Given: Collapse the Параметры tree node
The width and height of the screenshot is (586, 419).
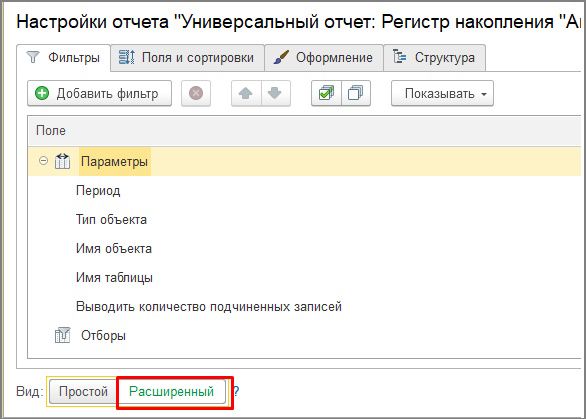Looking at the screenshot, I should [x=43, y=161].
